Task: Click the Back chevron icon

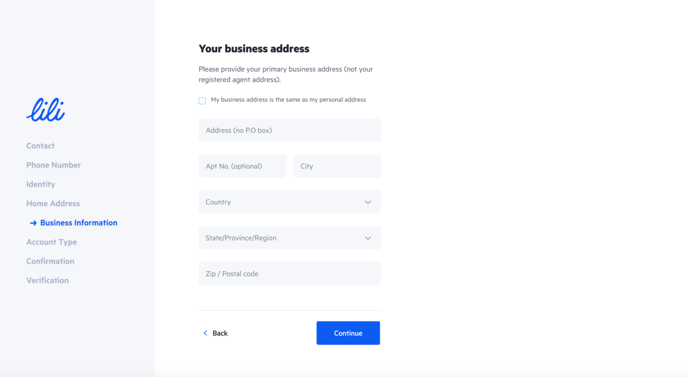Action: point(205,333)
